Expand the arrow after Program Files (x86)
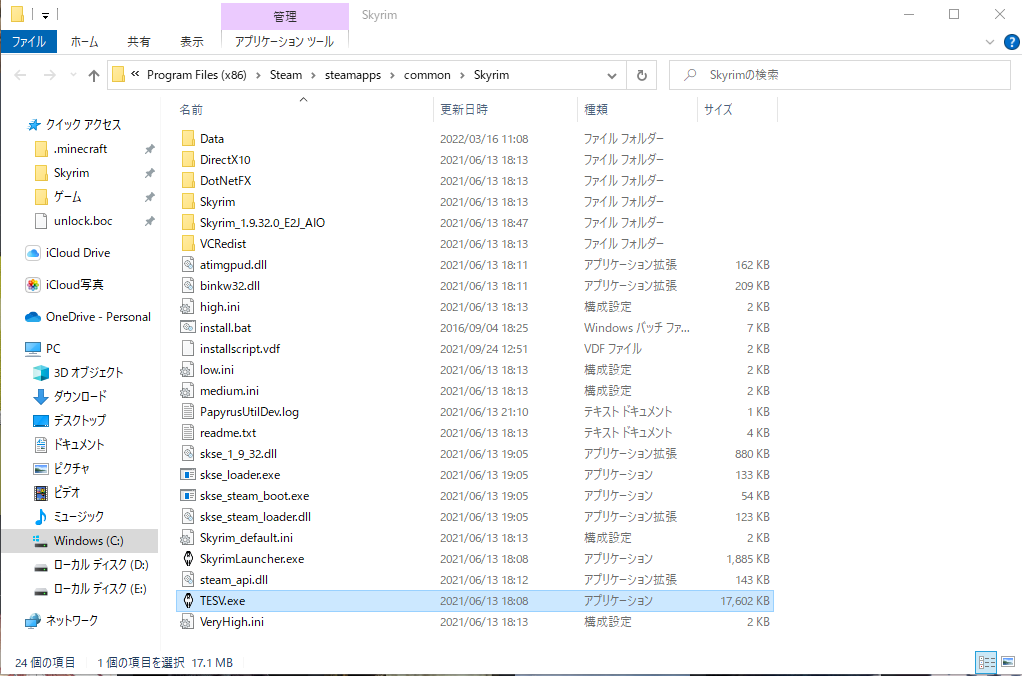The height and width of the screenshot is (676, 1022). pyautogui.click(x=258, y=76)
